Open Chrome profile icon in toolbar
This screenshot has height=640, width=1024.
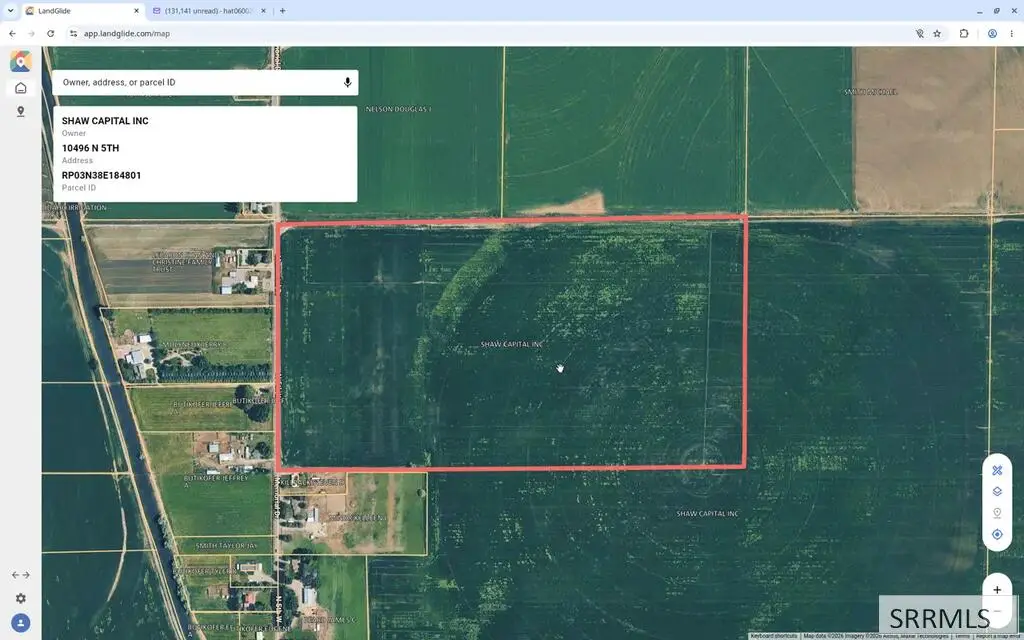pyautogui.click(x=992, y=33)
